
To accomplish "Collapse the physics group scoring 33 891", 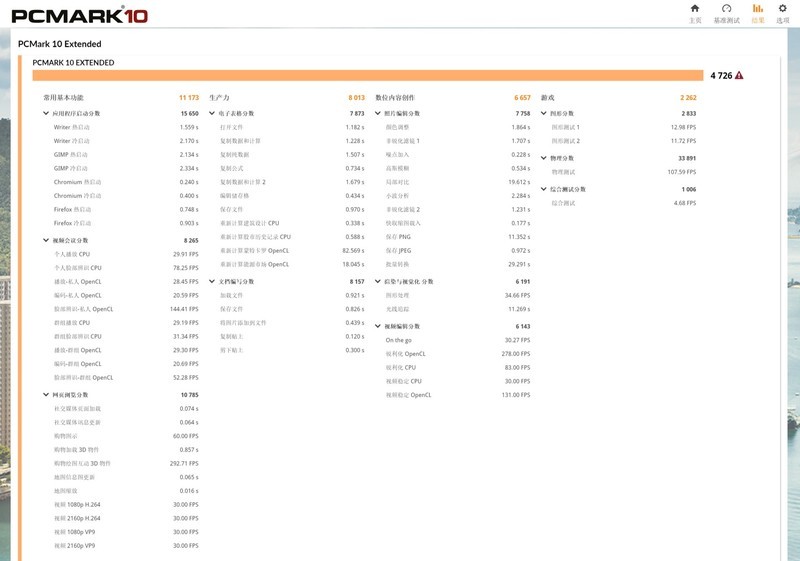I will 543,158.
